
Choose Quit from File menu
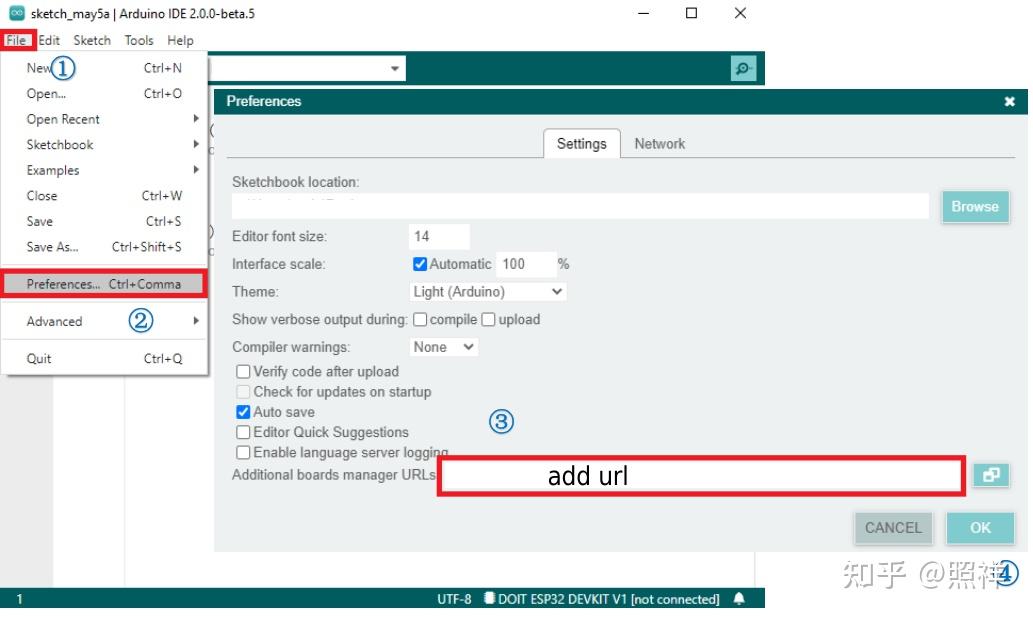104,358
